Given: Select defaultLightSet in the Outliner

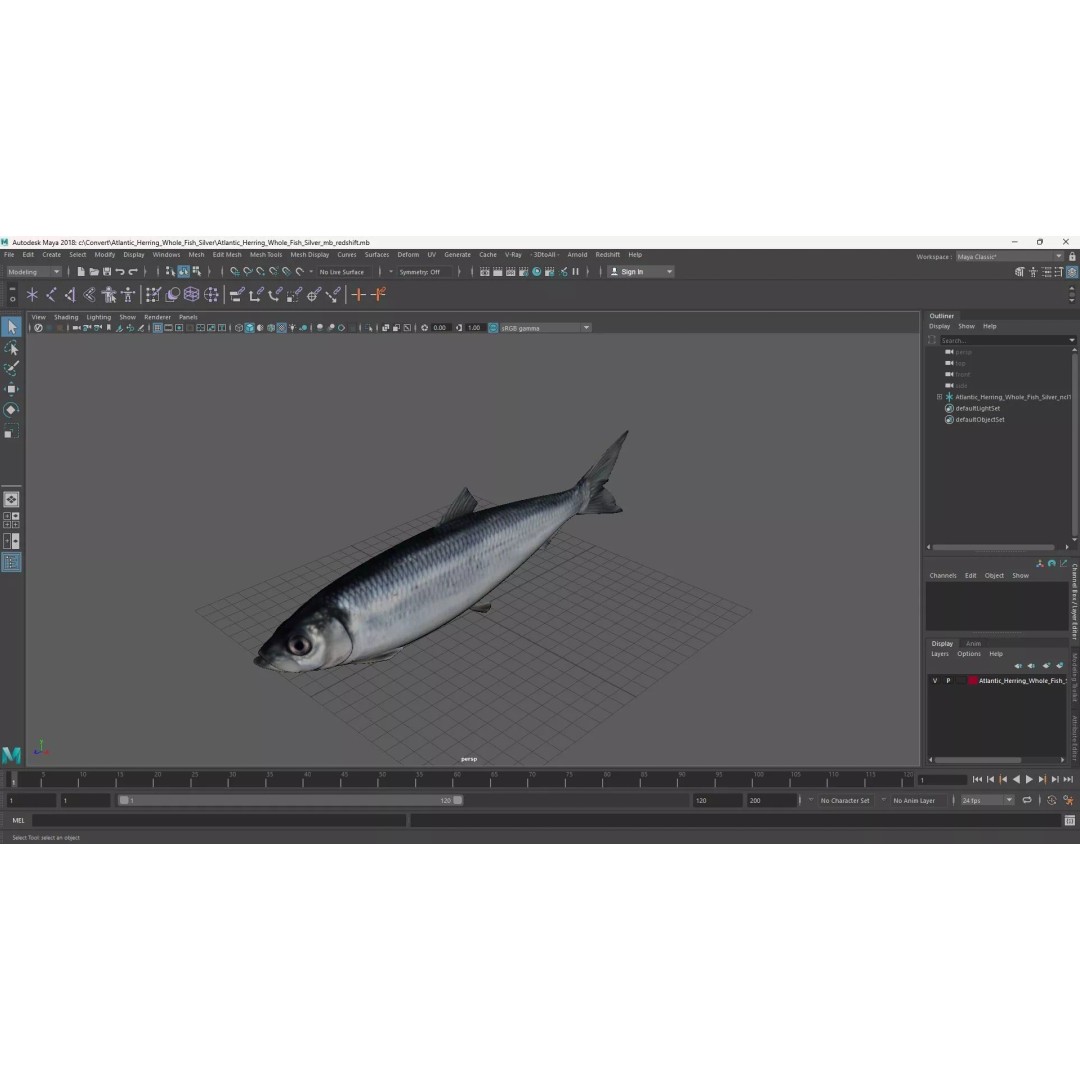Looking at the screenshot, I should point(977,408).
